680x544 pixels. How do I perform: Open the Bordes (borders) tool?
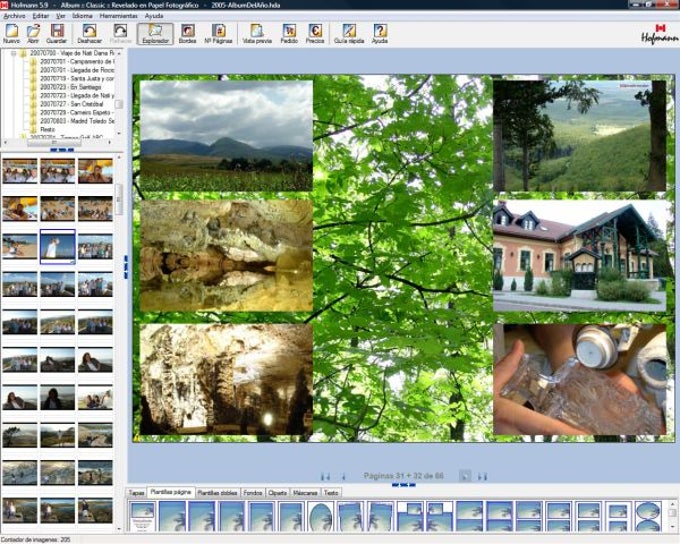(187, 34)
